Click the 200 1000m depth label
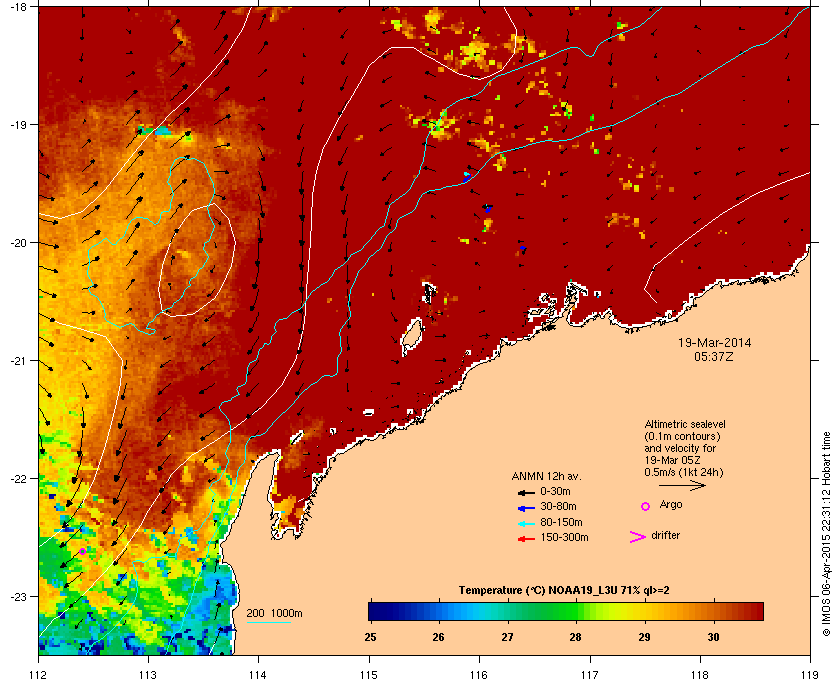The image size is (840, 680). [274, 614]
